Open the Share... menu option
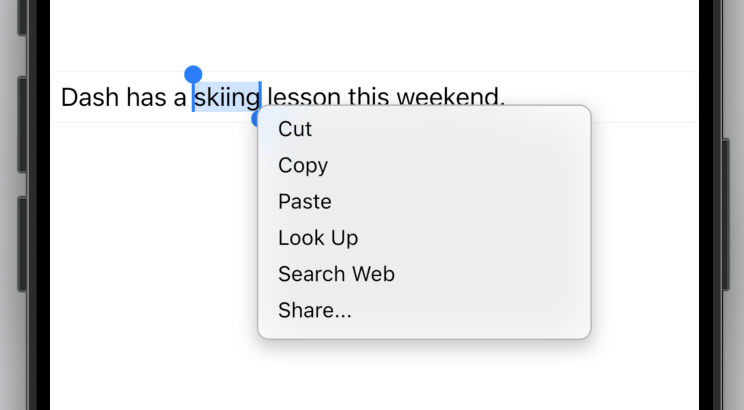The image size is (744, 410). tap(315, 310)
